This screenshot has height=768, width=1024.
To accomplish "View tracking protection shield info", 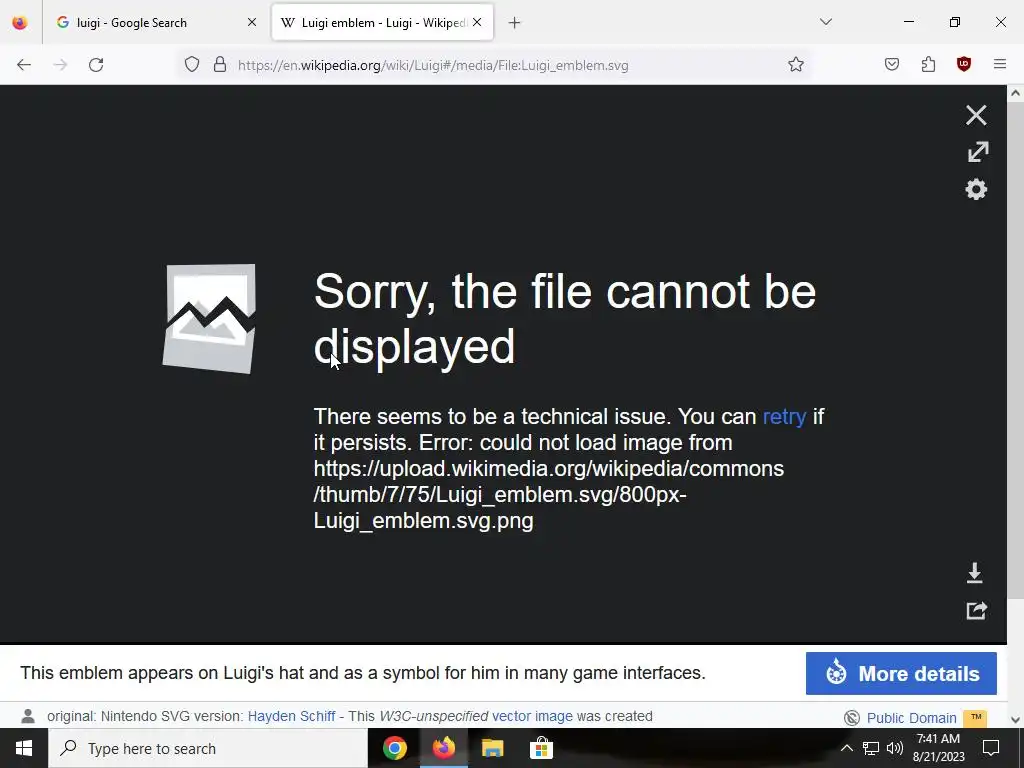I will [191, 65].
